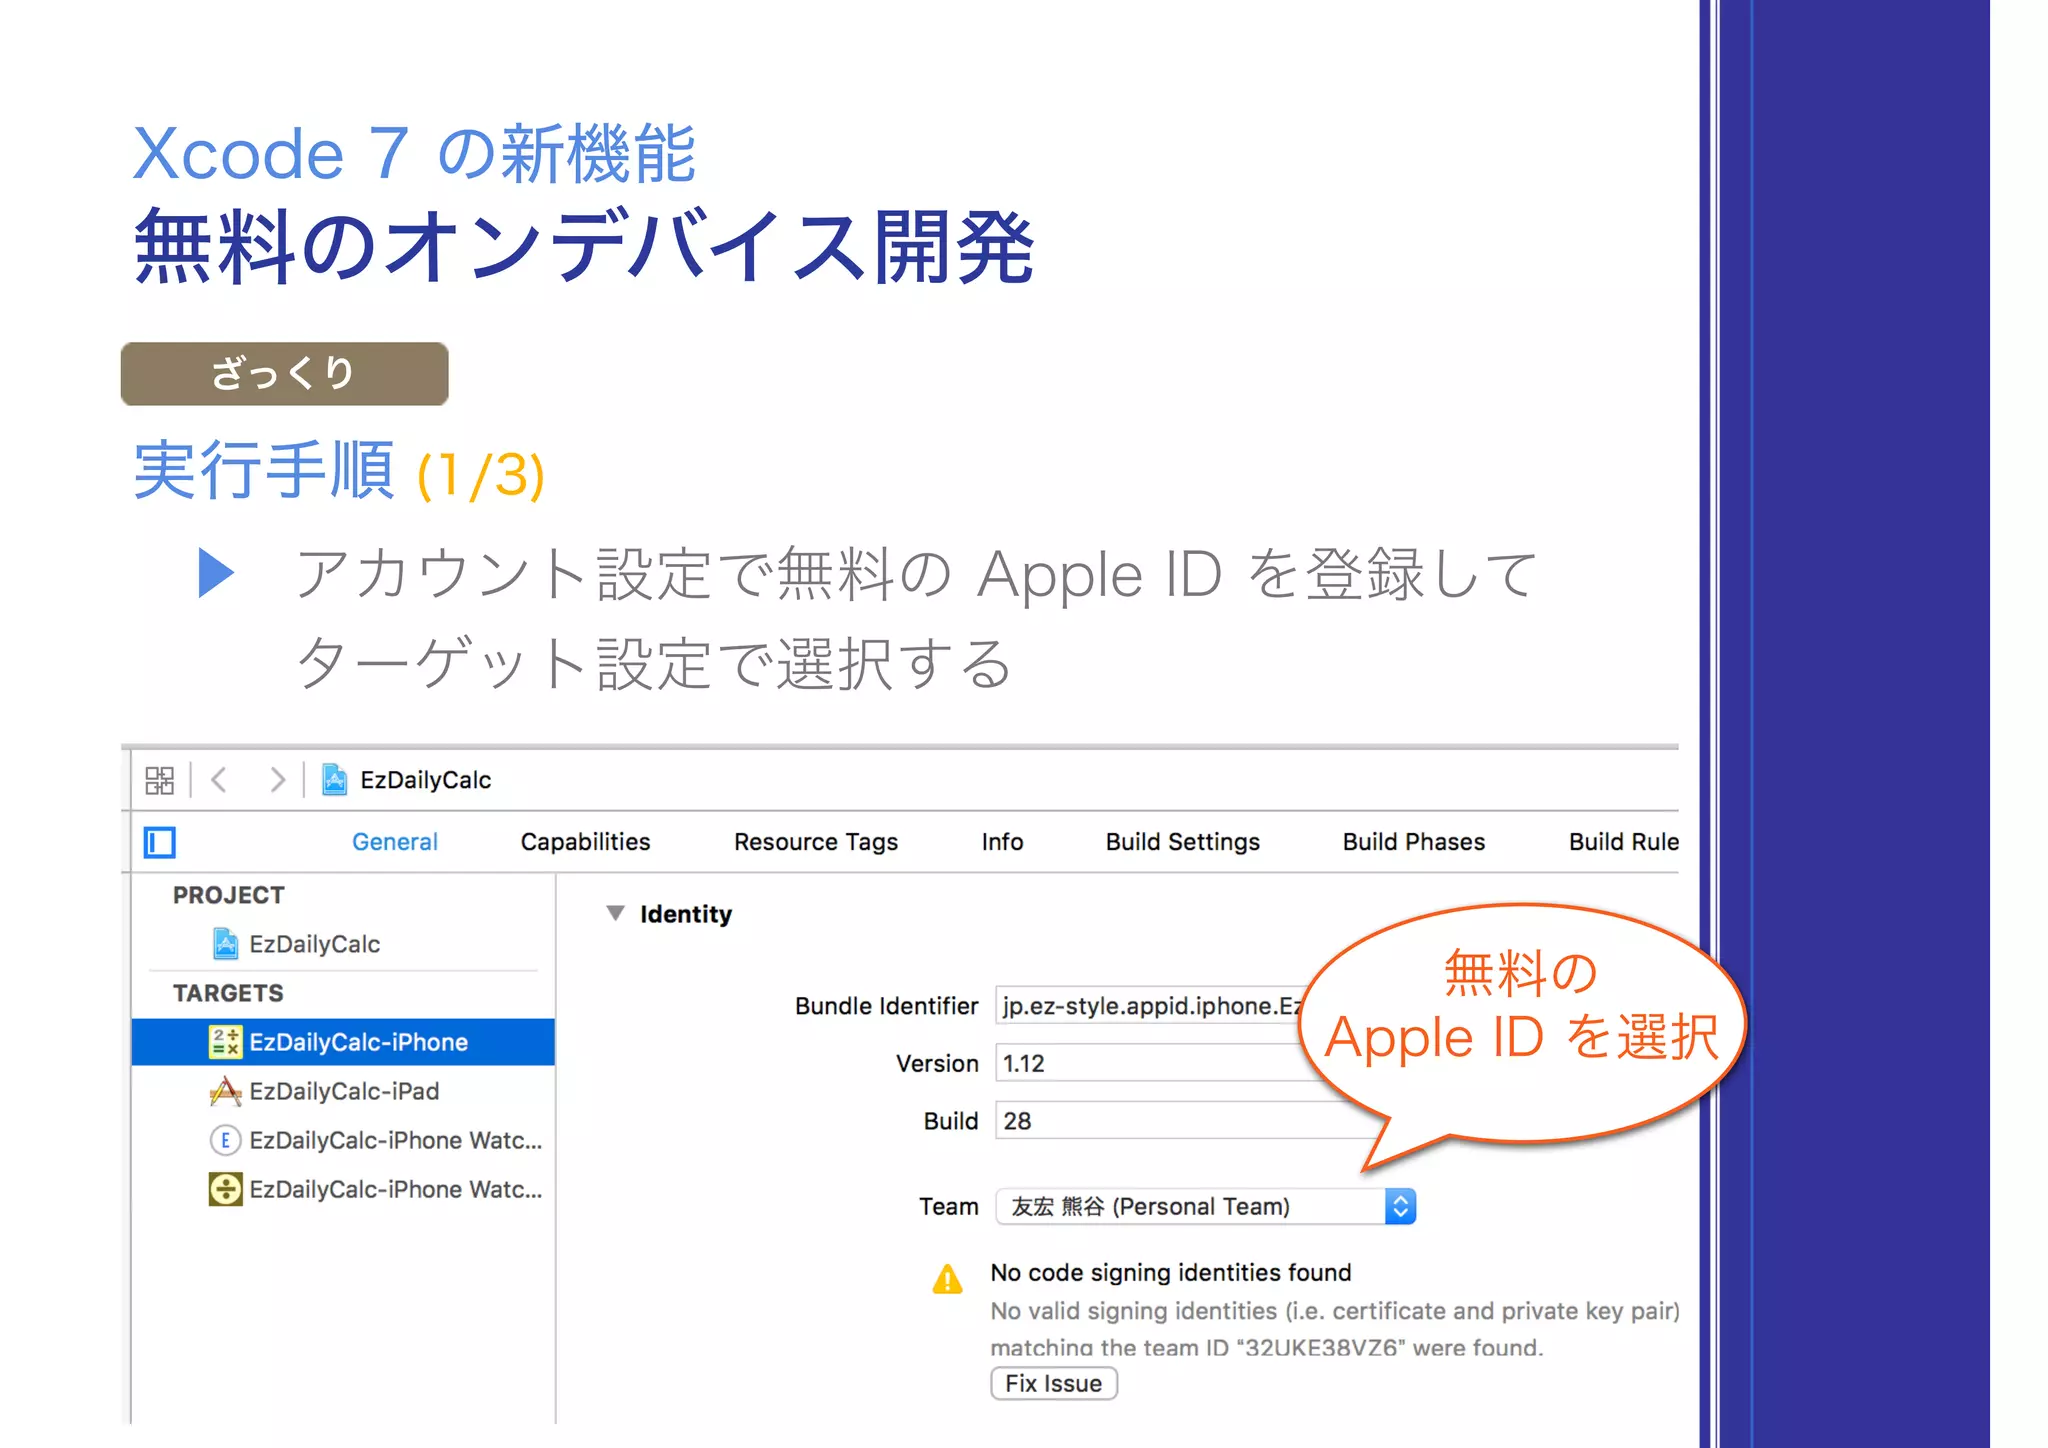The height and width of the screenshot is (1448, 2048).
Task: Open the Build Phases tab
Action: (1413, 842)
